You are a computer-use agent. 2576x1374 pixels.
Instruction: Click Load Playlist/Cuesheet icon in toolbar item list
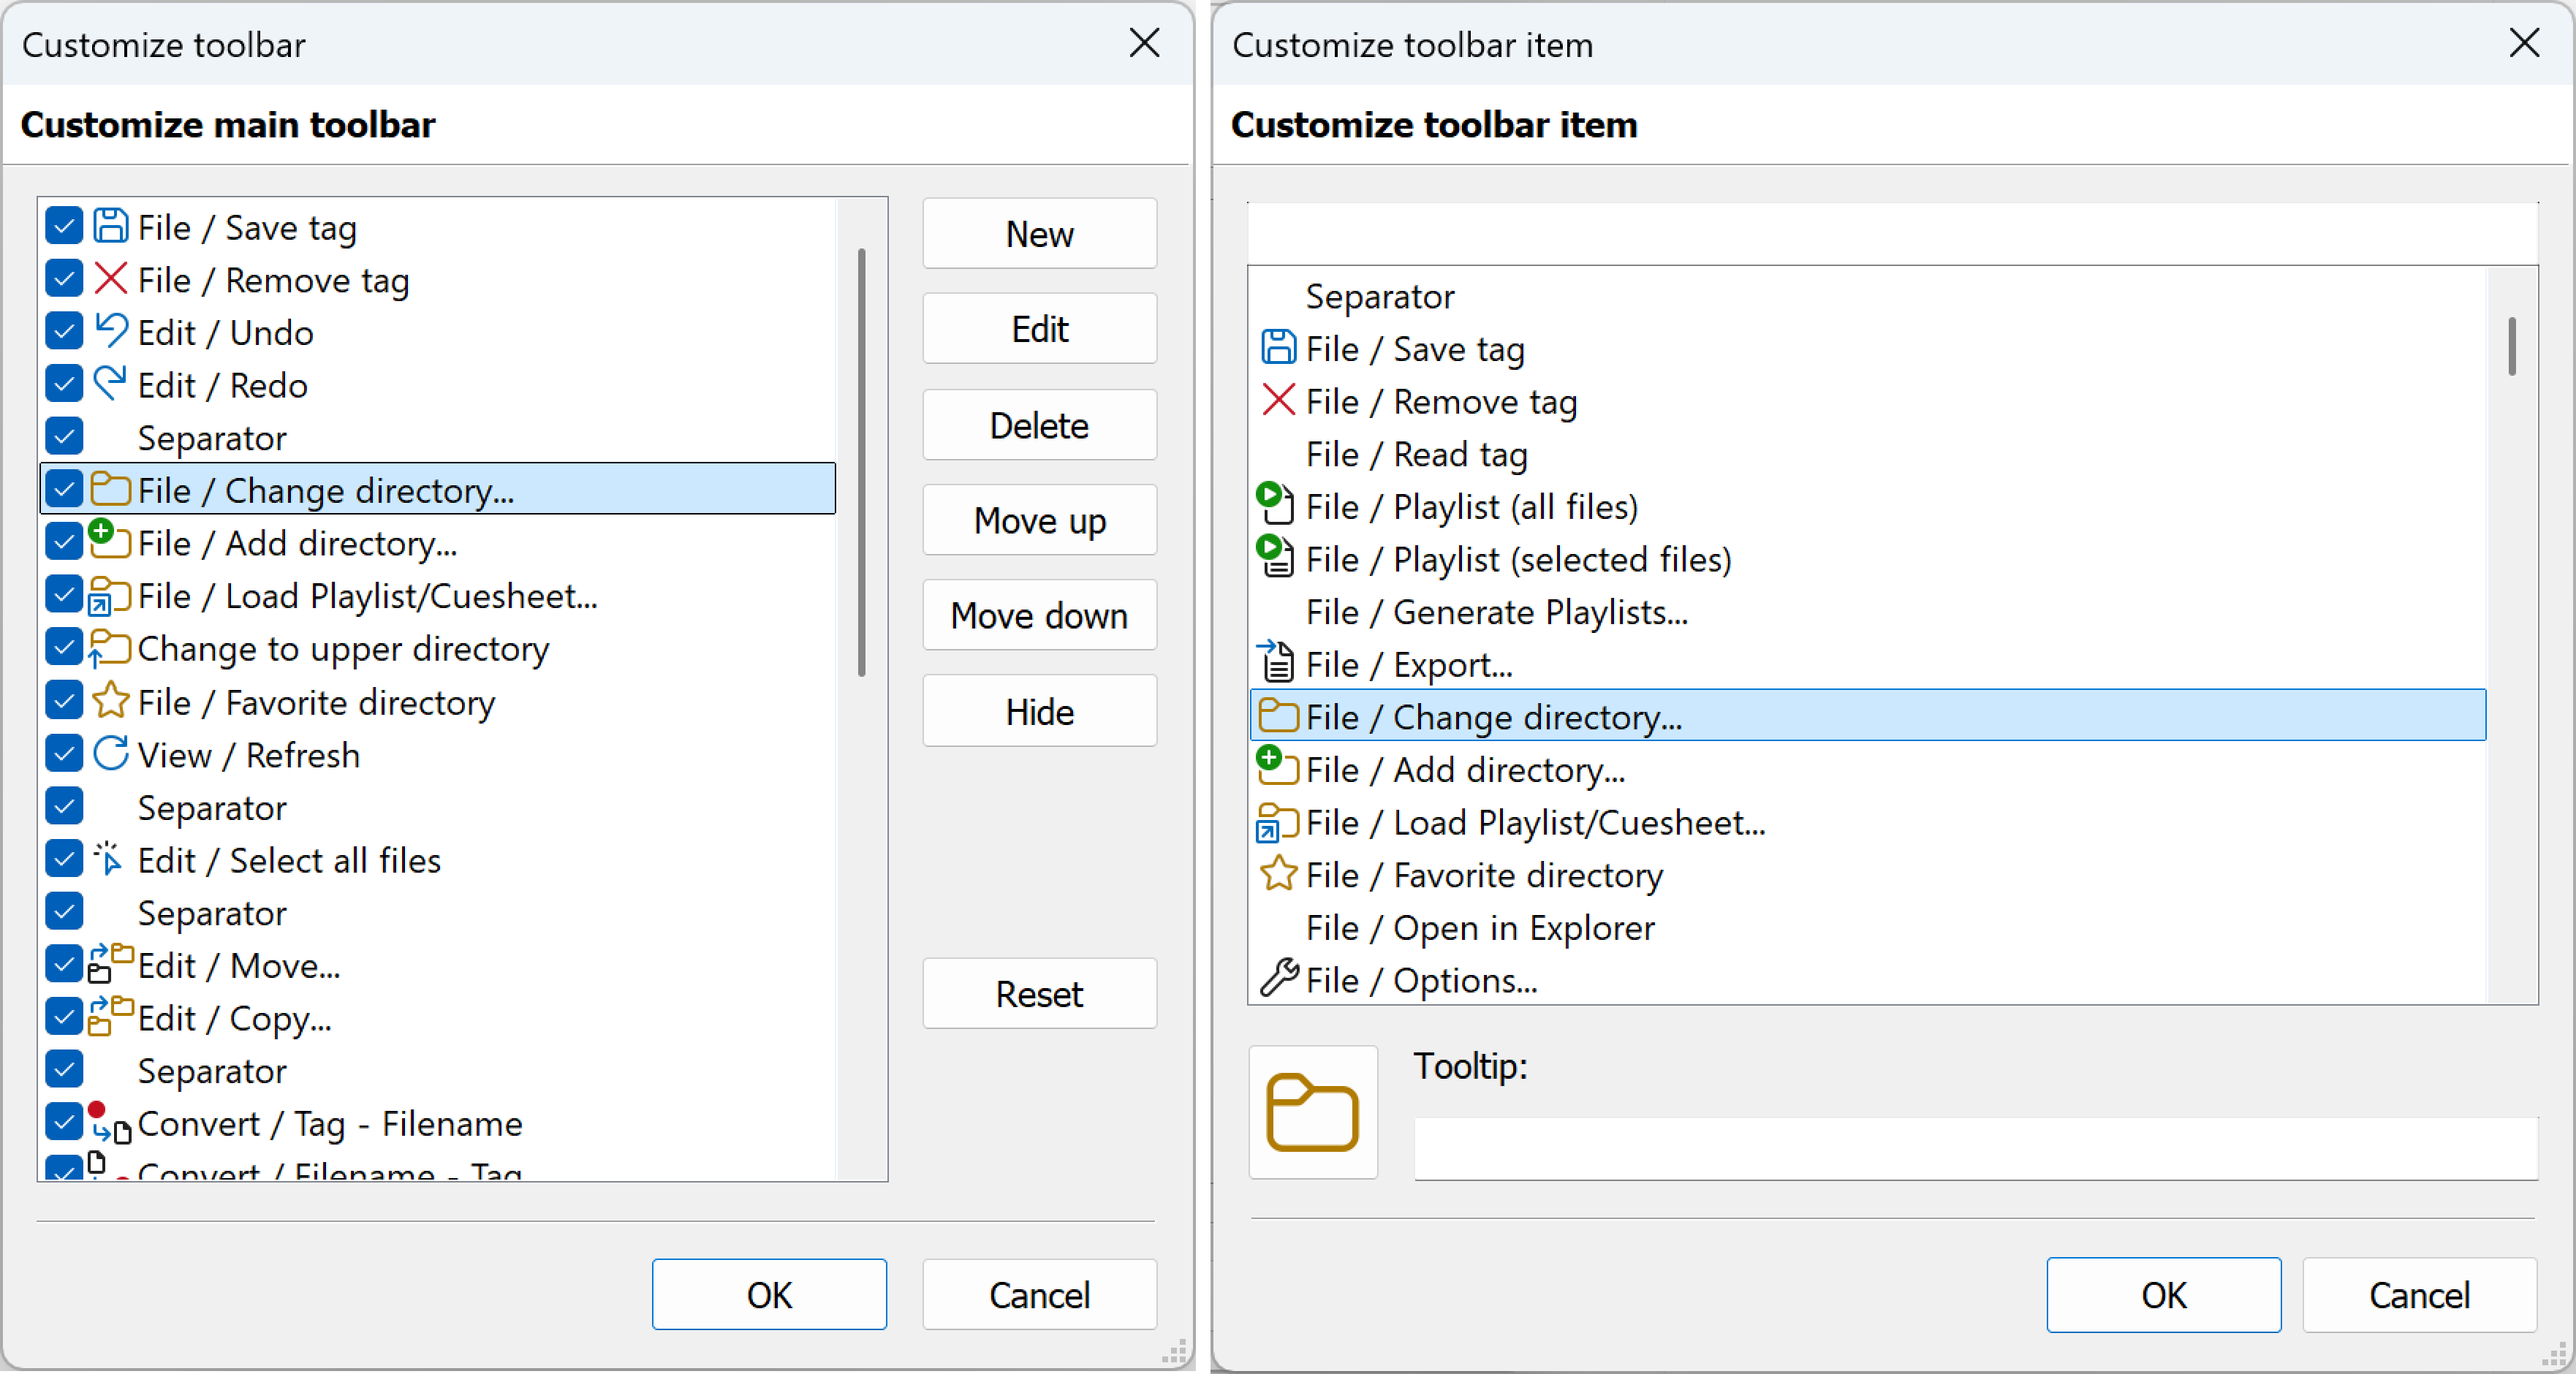point(1277,822)
